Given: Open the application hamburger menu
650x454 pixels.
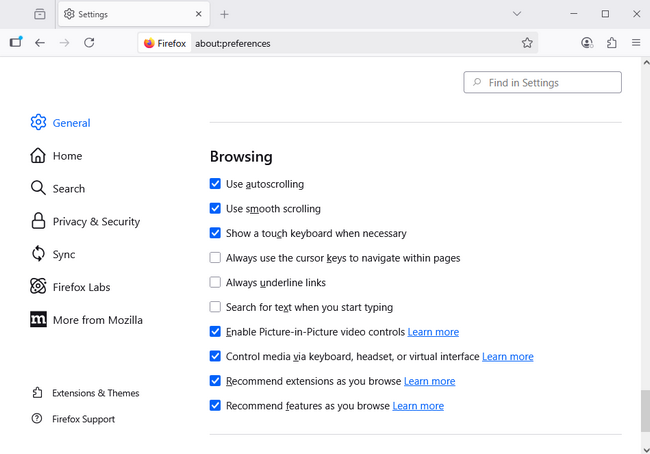Looking at the screenshot, I should coord(636,43).
